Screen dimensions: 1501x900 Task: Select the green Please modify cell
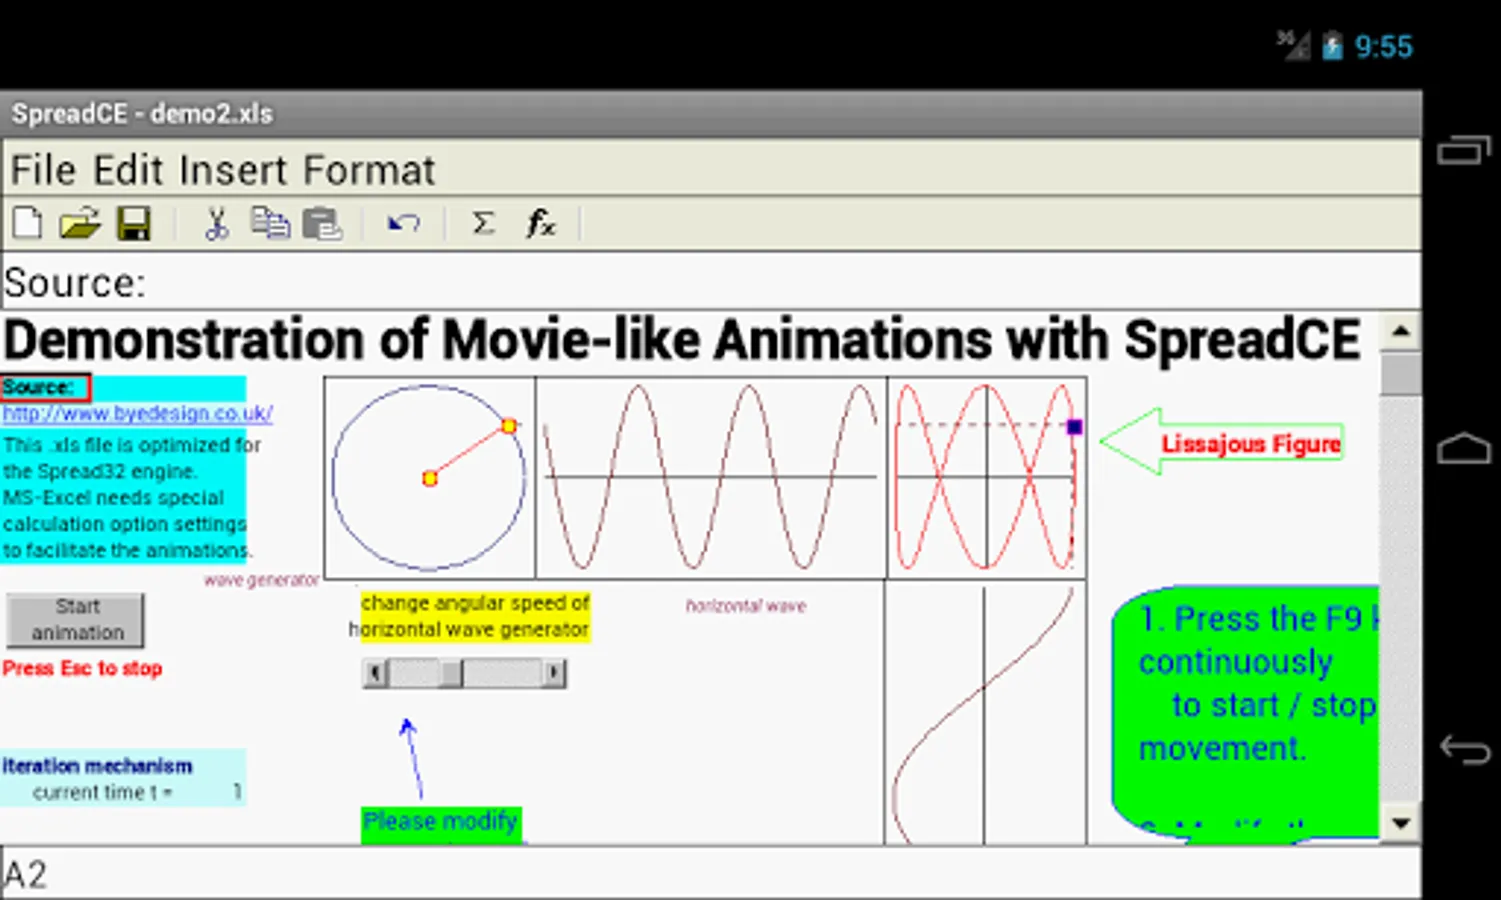tap(441, 823)
